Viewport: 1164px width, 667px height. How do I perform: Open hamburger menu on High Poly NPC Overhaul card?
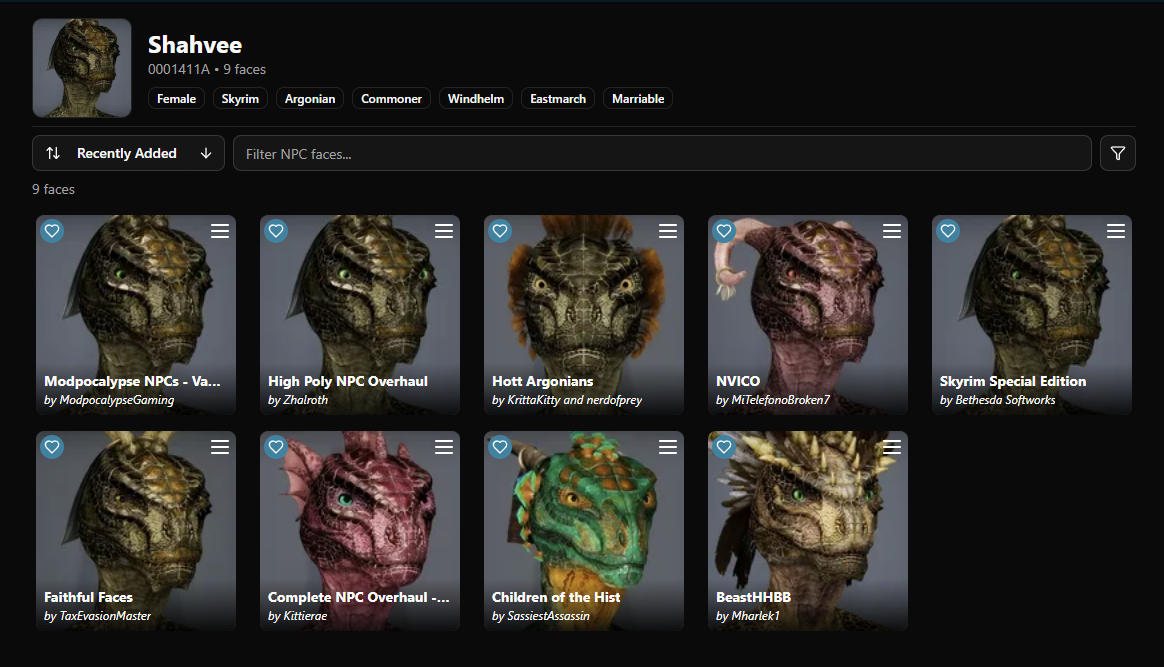[x=444, y=231]
